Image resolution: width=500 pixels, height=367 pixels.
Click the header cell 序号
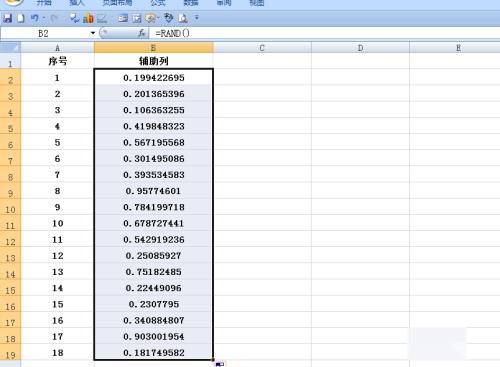57,61
